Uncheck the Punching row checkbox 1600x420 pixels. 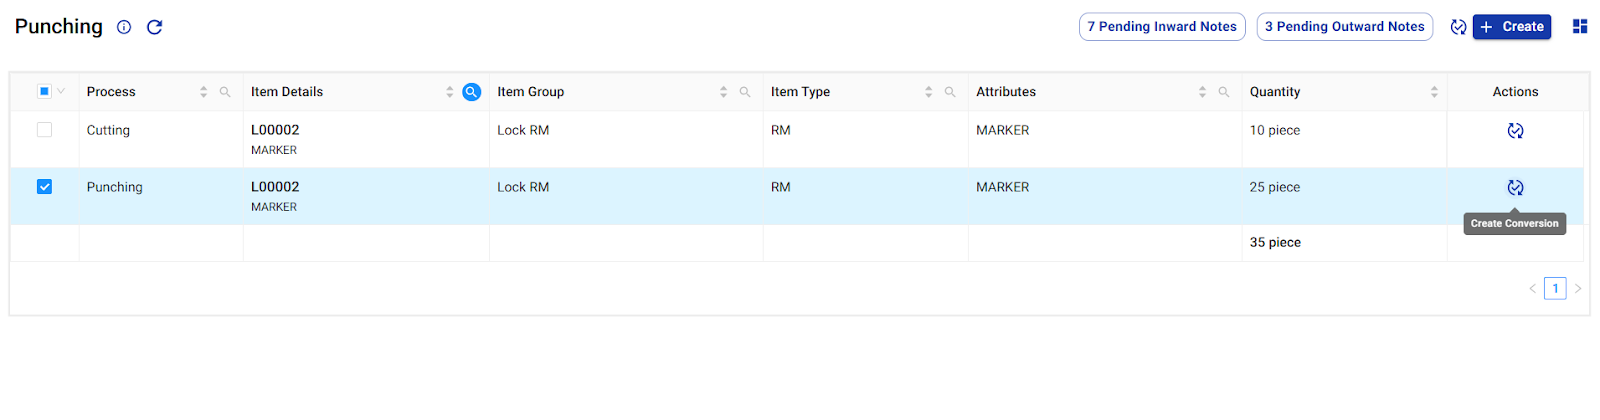tap(44, 187)
